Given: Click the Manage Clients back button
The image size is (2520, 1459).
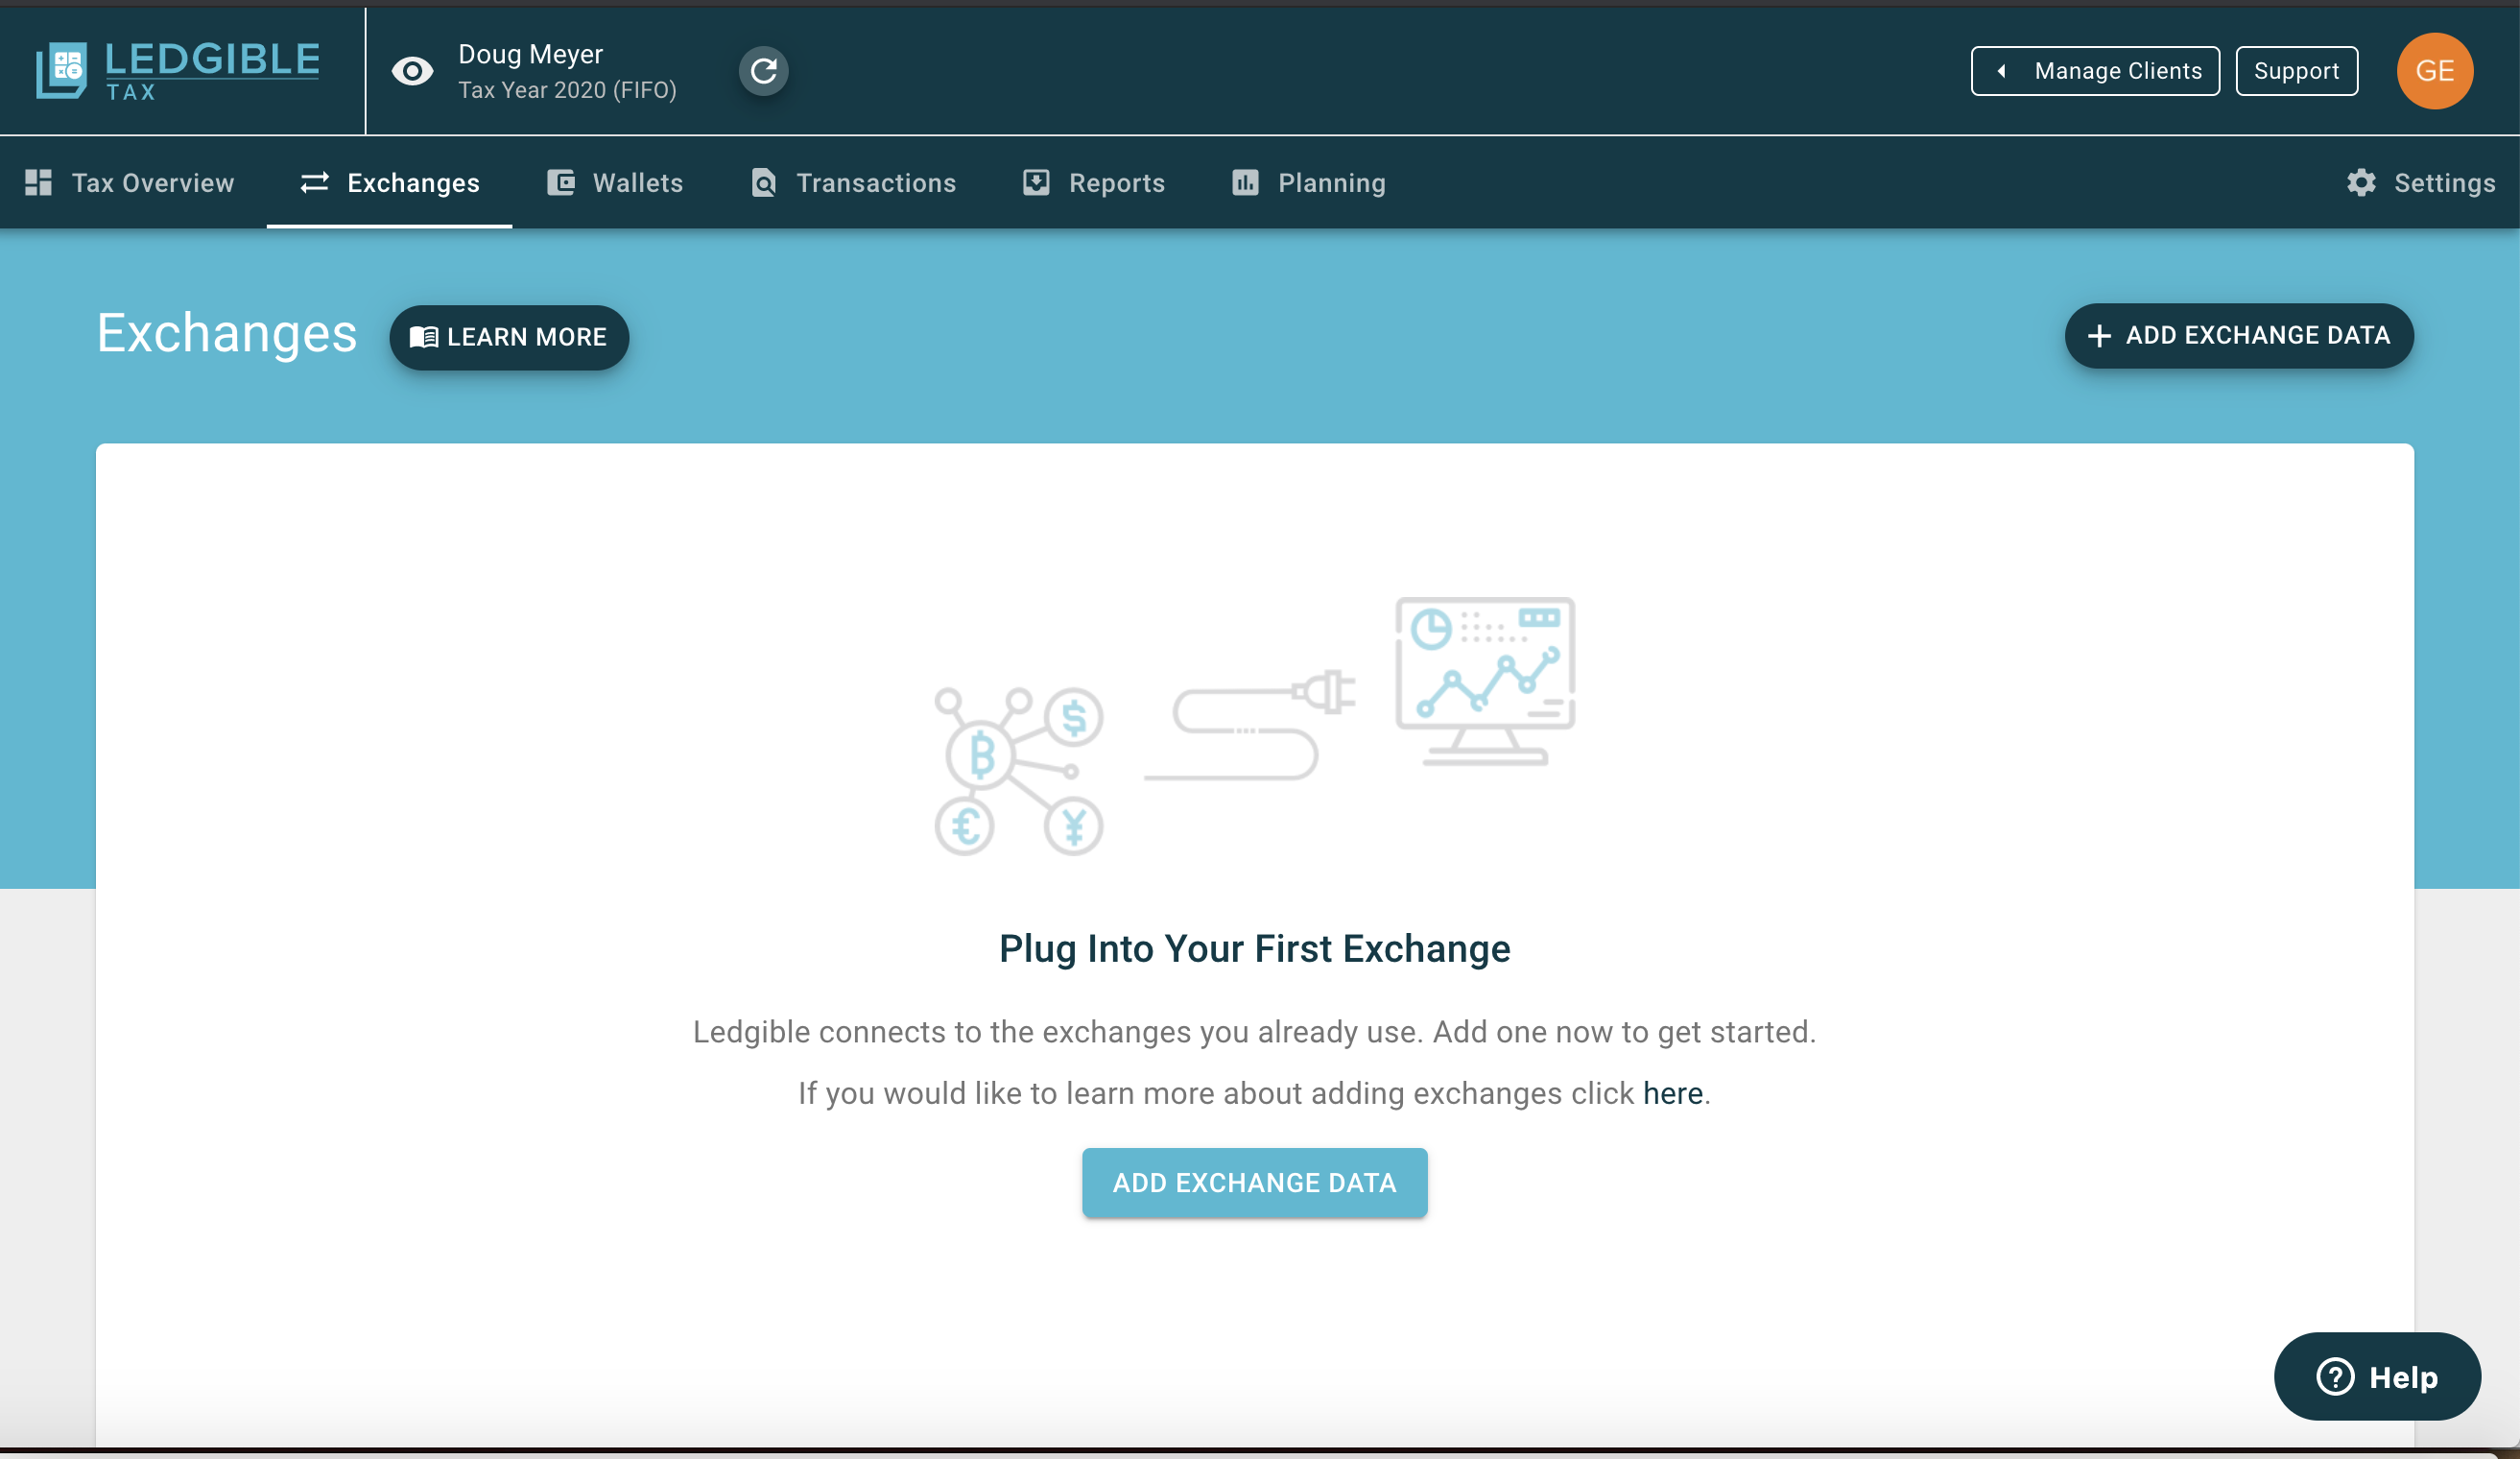Looking at the screenshot, I should (2094, 71).
